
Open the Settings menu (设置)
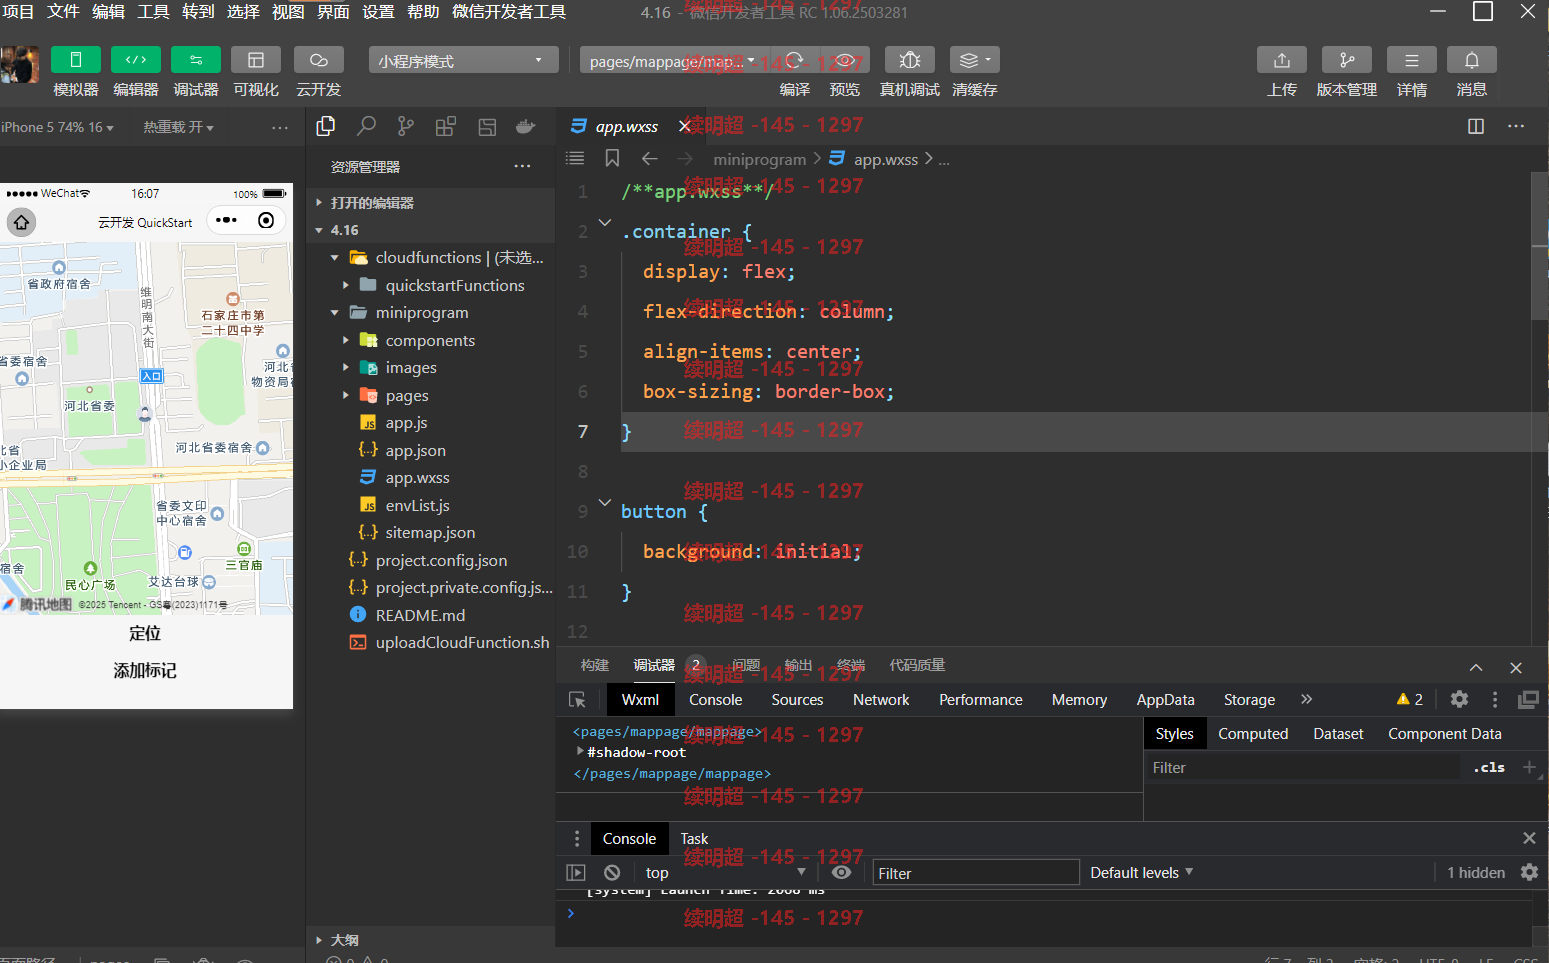tap(378, 12)
